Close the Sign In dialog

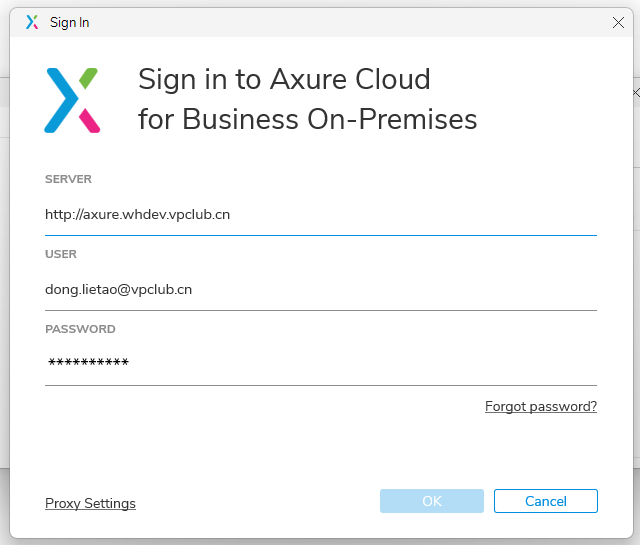(618, 22)
